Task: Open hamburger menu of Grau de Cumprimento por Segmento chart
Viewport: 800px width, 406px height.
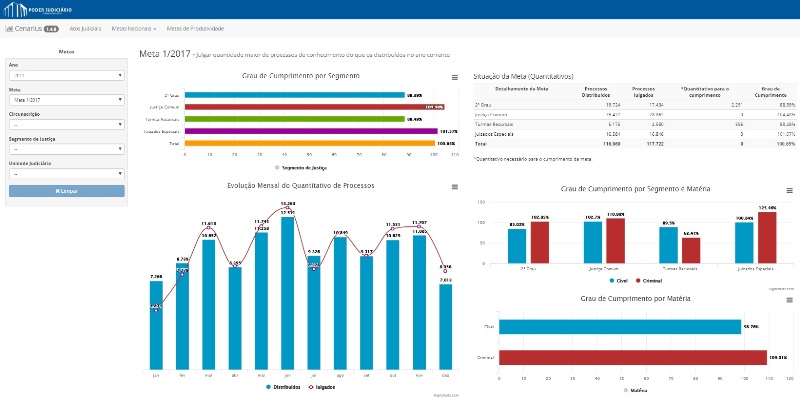Action: point(455,77)
